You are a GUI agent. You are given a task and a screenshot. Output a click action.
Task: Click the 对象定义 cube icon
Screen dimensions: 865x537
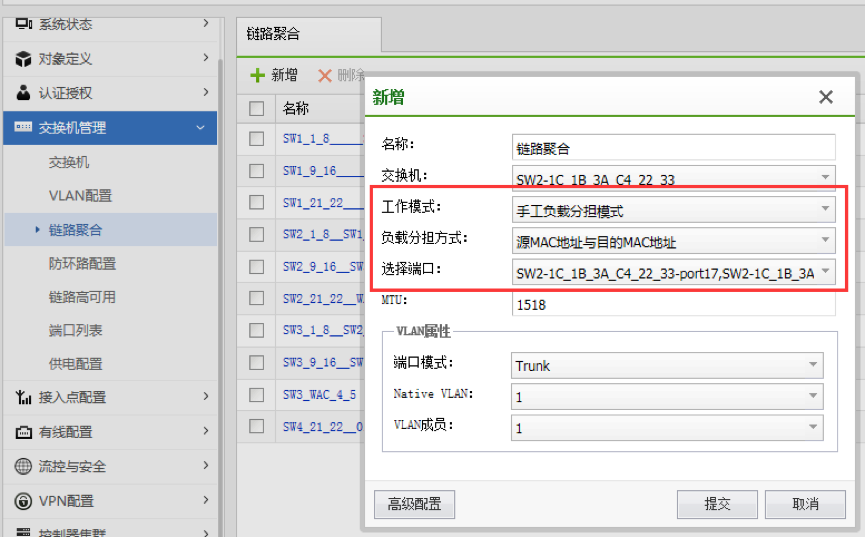(x=23, y=59)
